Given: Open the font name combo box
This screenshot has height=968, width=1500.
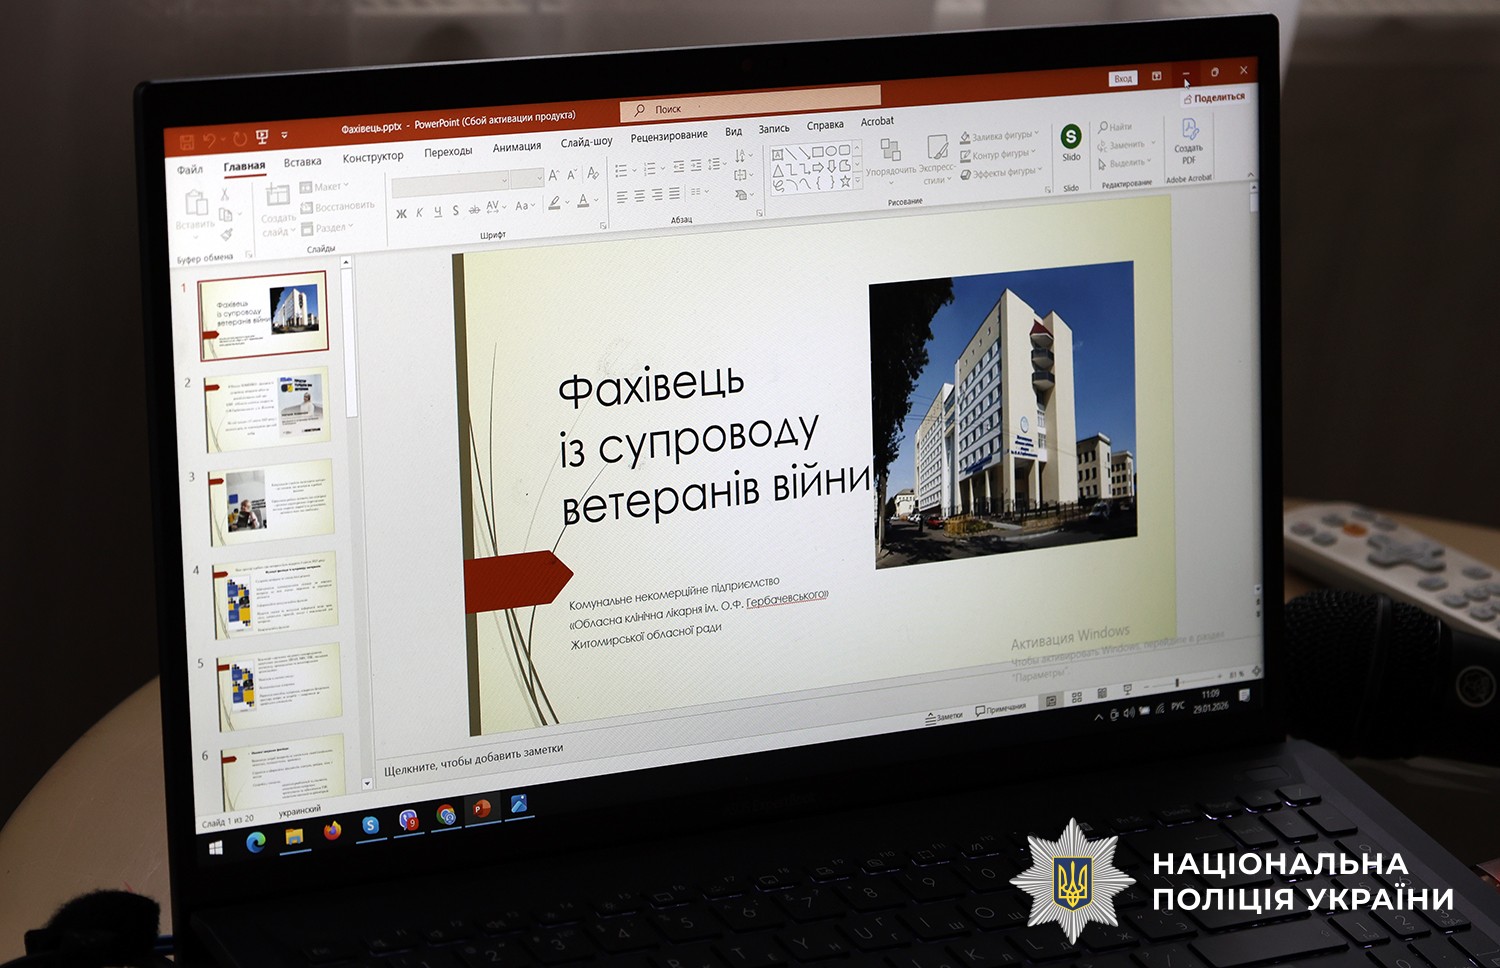Looking at the screenshot, I should point(450,184).
